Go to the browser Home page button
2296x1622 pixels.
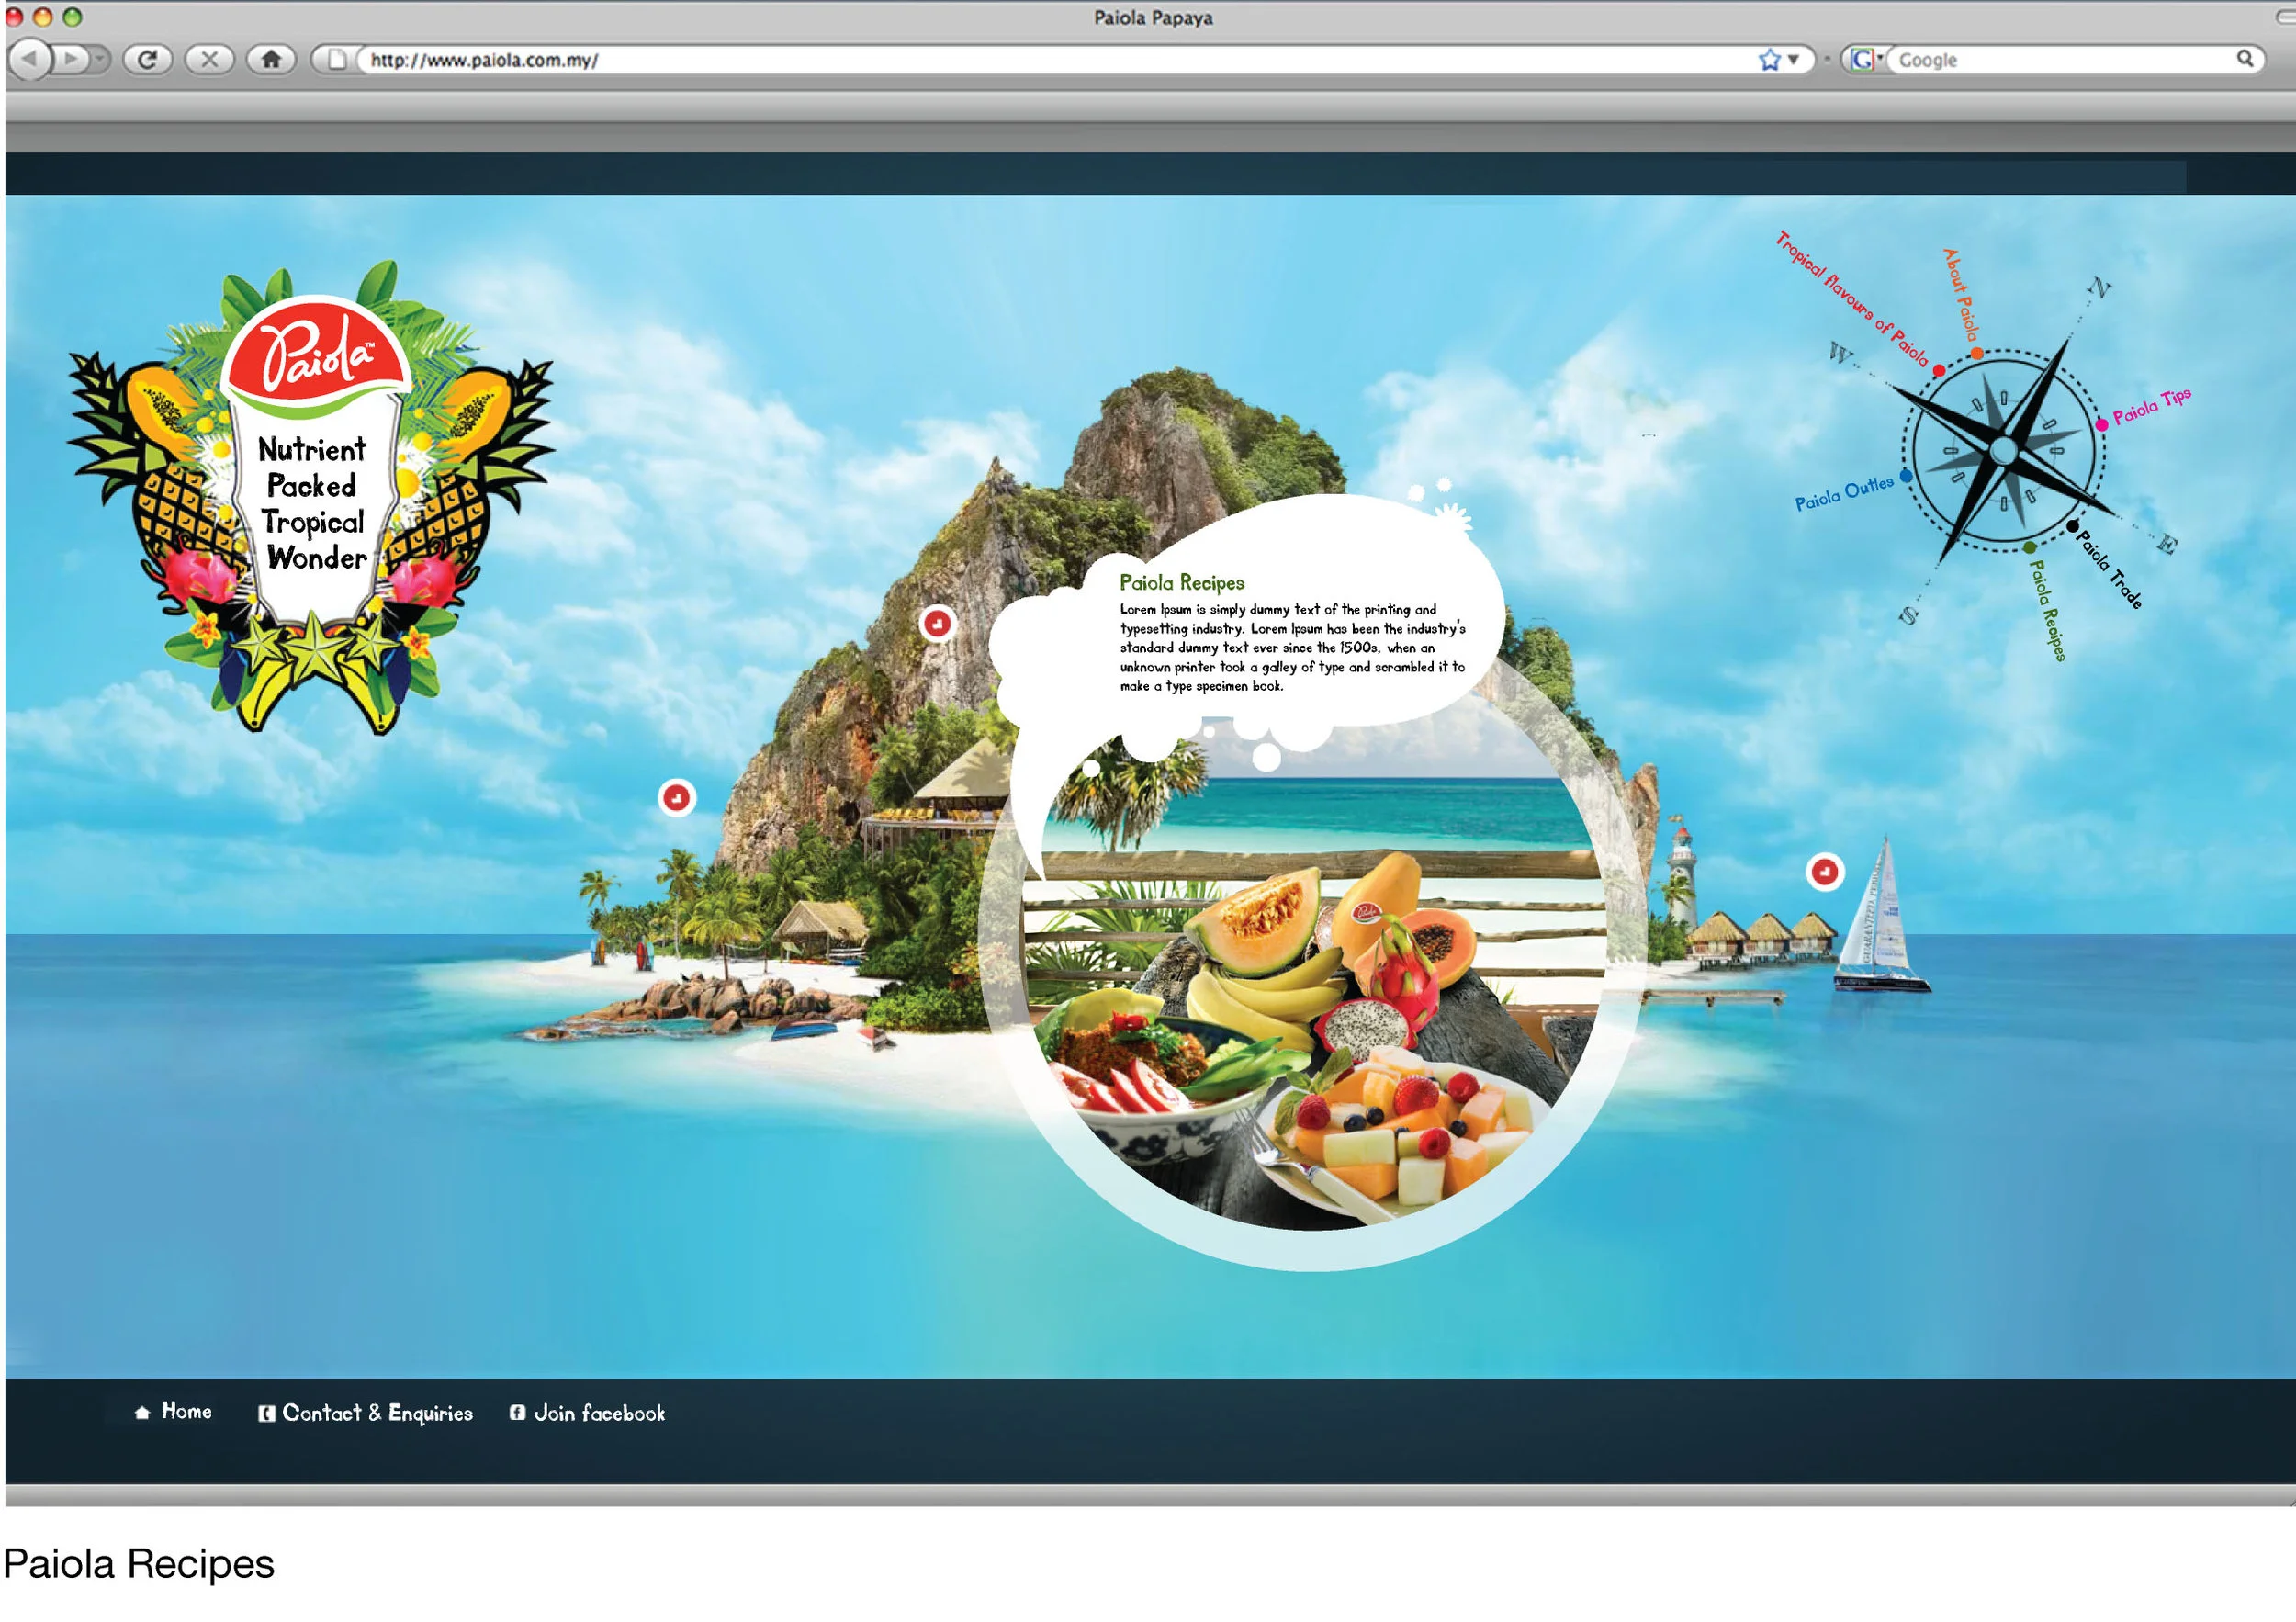point(271,59)
